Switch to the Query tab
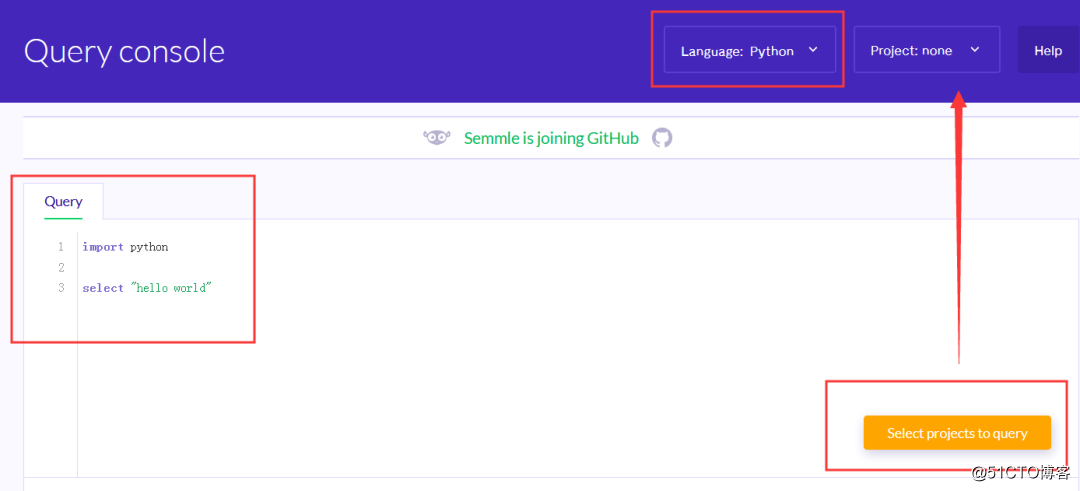Screen dimensions: 1080x491 (63, 201)
